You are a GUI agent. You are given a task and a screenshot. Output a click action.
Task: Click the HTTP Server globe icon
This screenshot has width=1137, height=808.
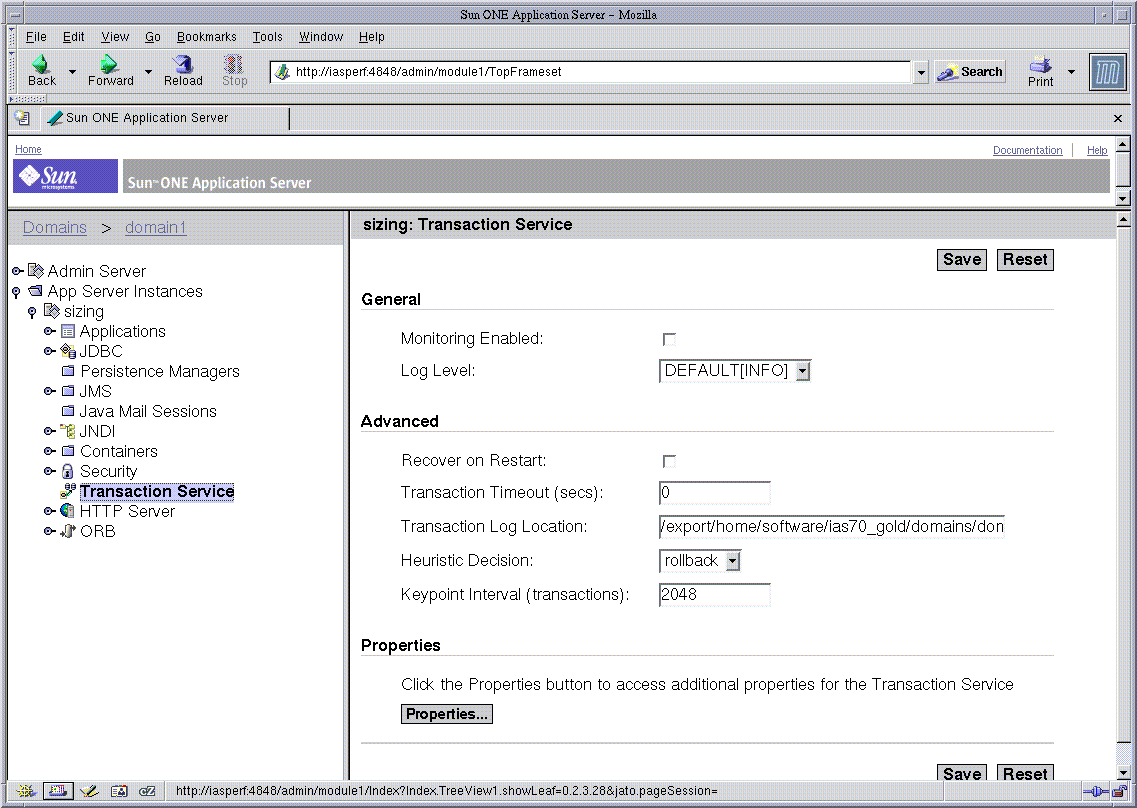pyautogui.click(x=67, y=511)
